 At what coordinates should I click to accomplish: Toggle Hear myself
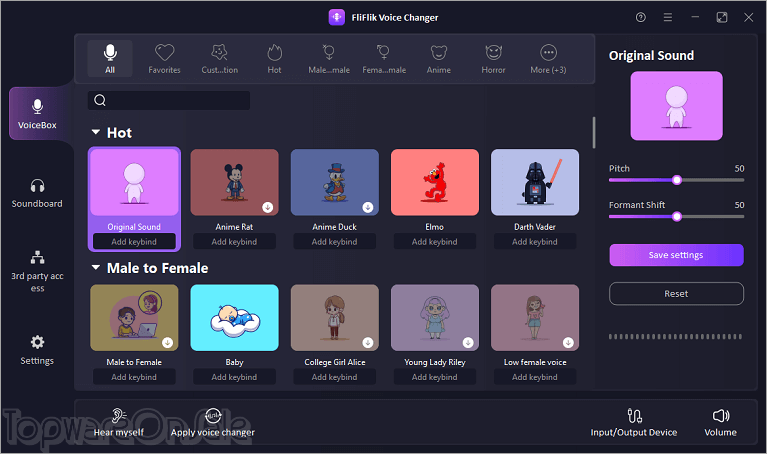[119, 423]
